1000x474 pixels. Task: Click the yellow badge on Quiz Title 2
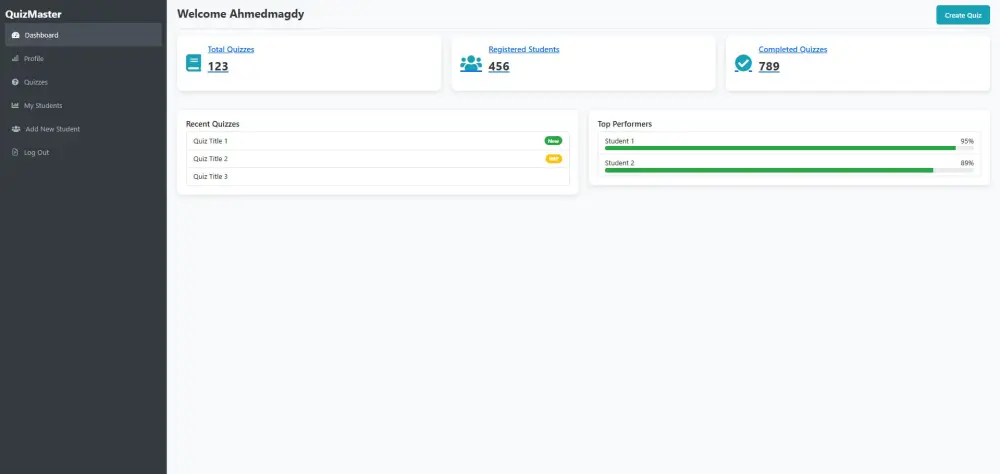pos(554,159)
